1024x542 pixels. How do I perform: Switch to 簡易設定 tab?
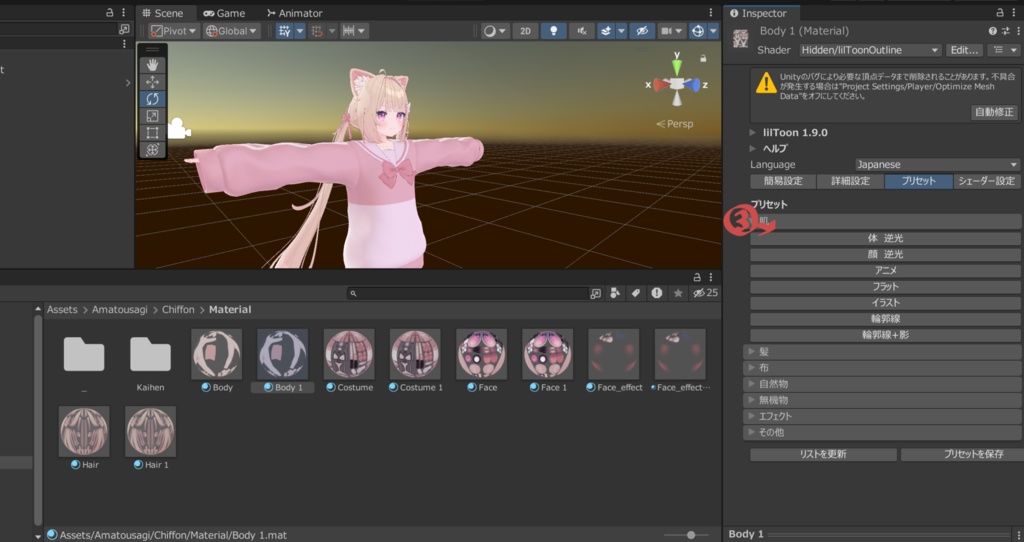pyautogui.click(x=783, y=181)
